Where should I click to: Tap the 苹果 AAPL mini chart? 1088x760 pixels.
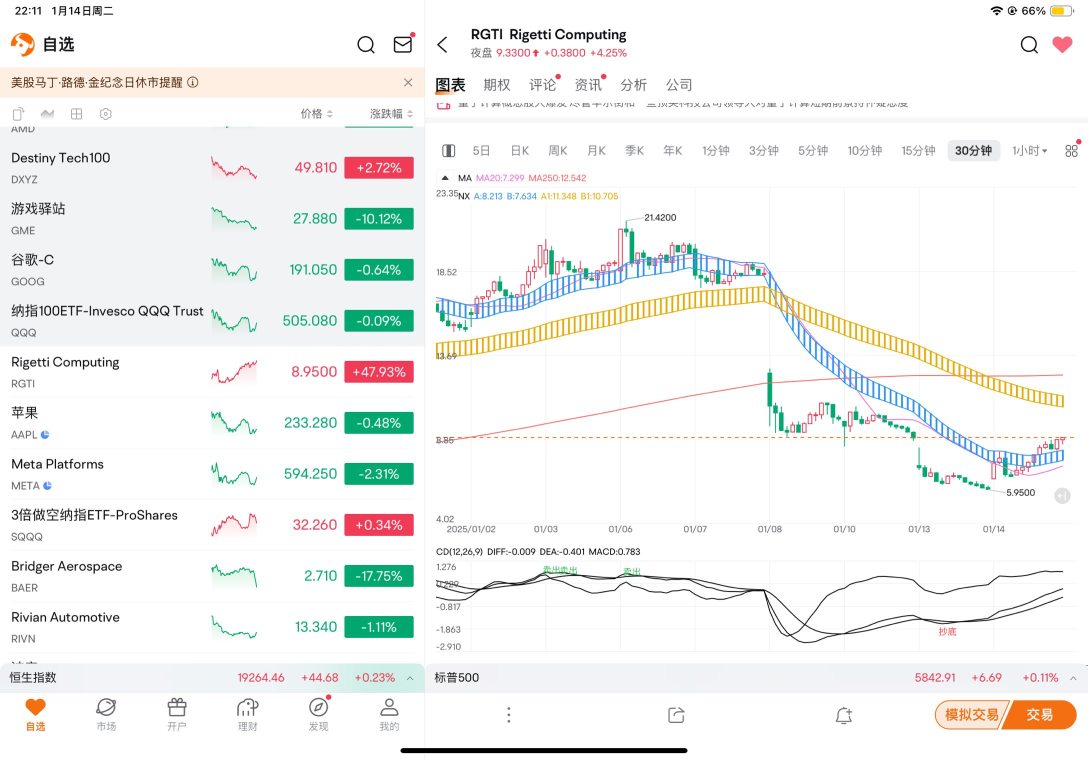click(235, 423)
